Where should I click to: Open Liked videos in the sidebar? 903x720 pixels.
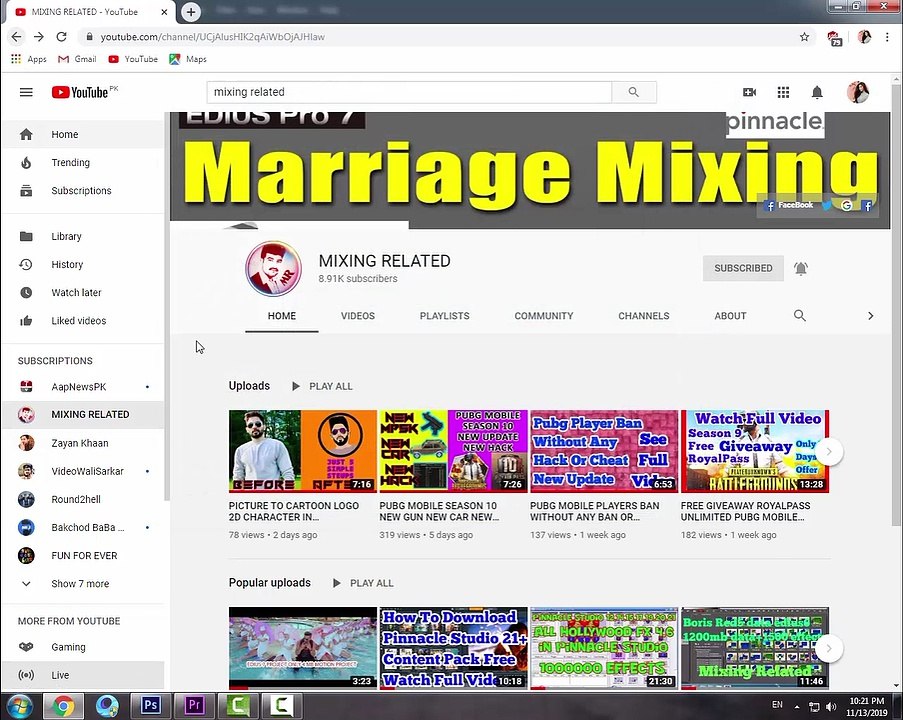pyautogui.click(x=82, y=321)
